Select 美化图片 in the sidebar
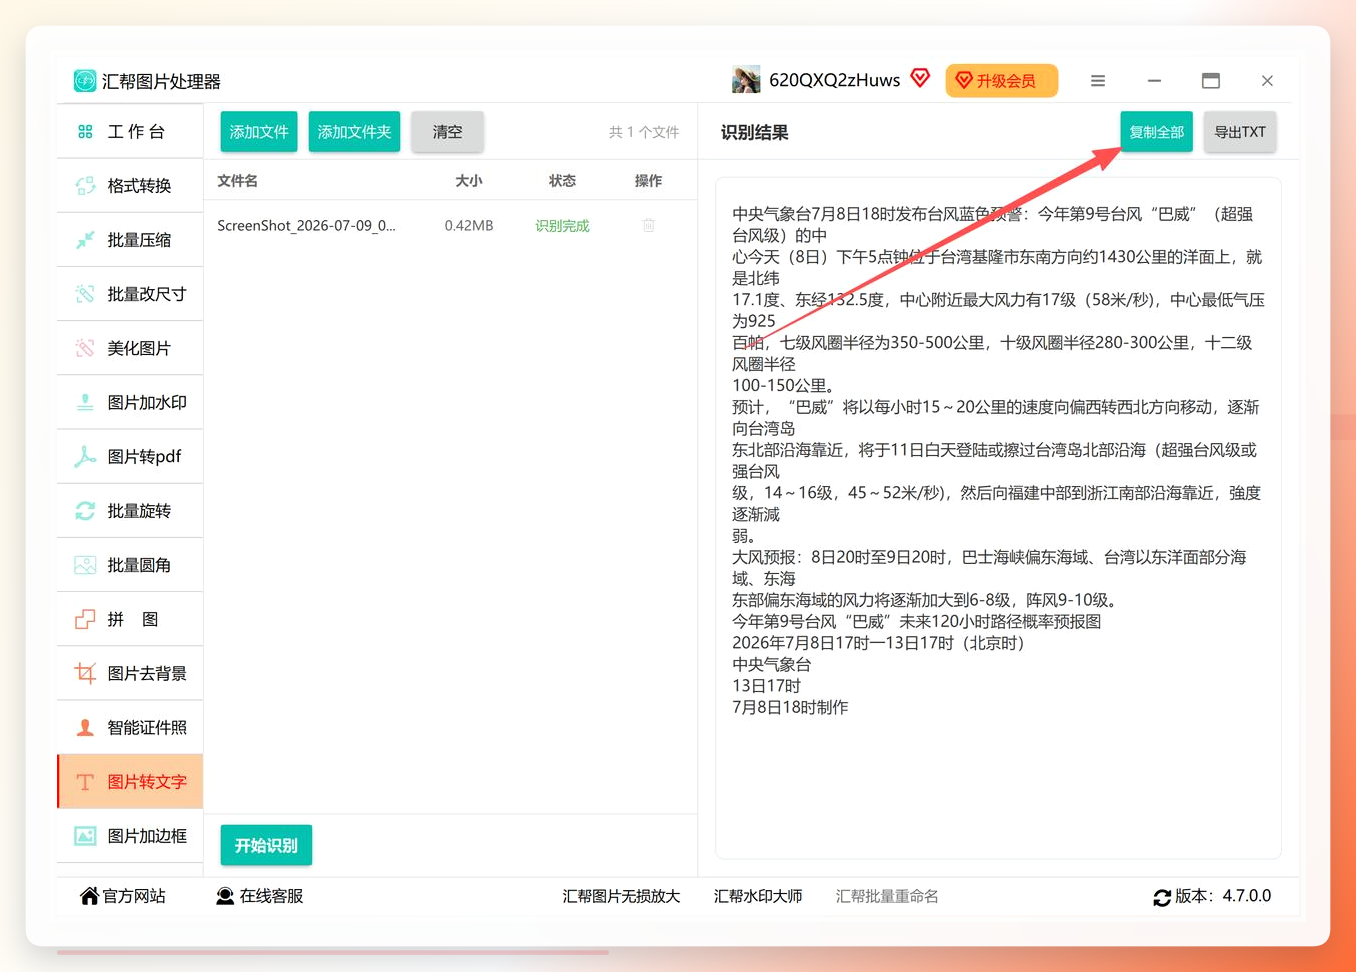The image size is (1356, 972). (139, 348)
